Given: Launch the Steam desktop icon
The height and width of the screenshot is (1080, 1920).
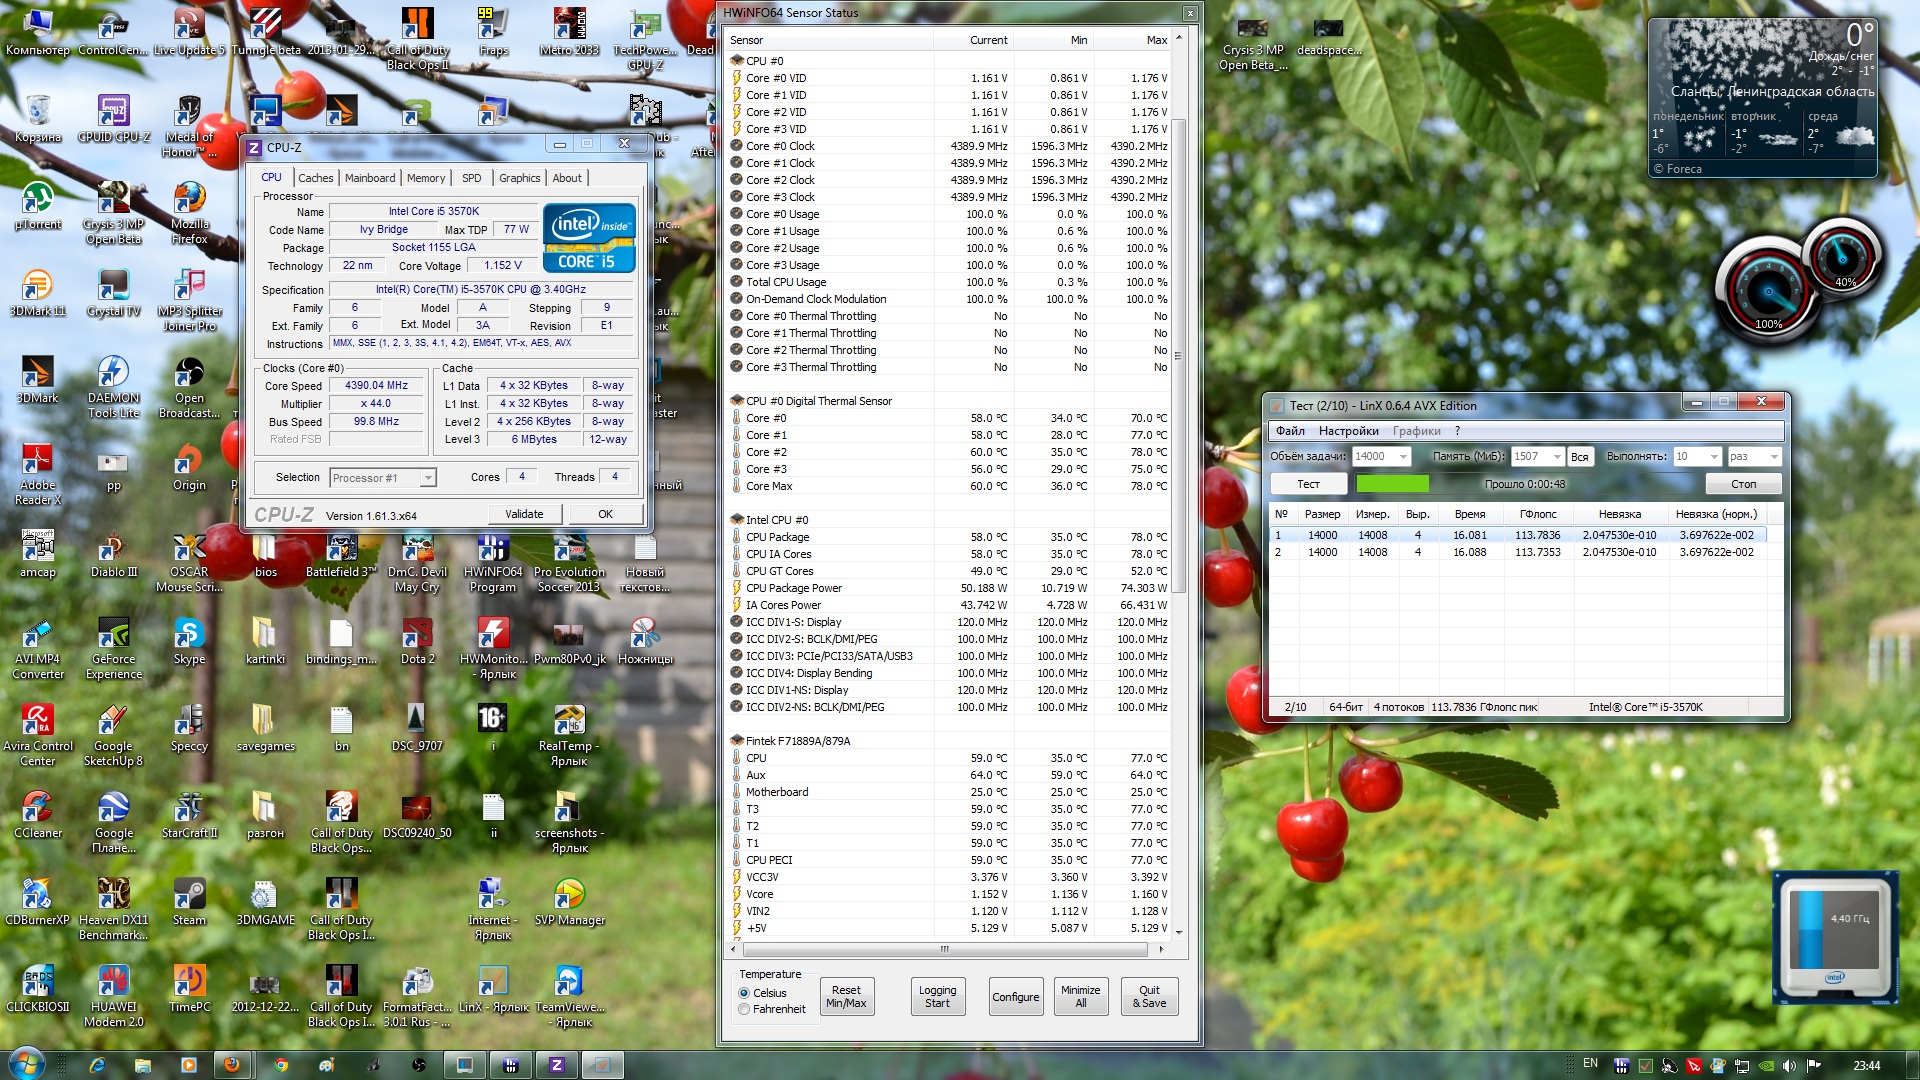Looking at the screenshot, I should pyautogui.click(x=189, y=895).
